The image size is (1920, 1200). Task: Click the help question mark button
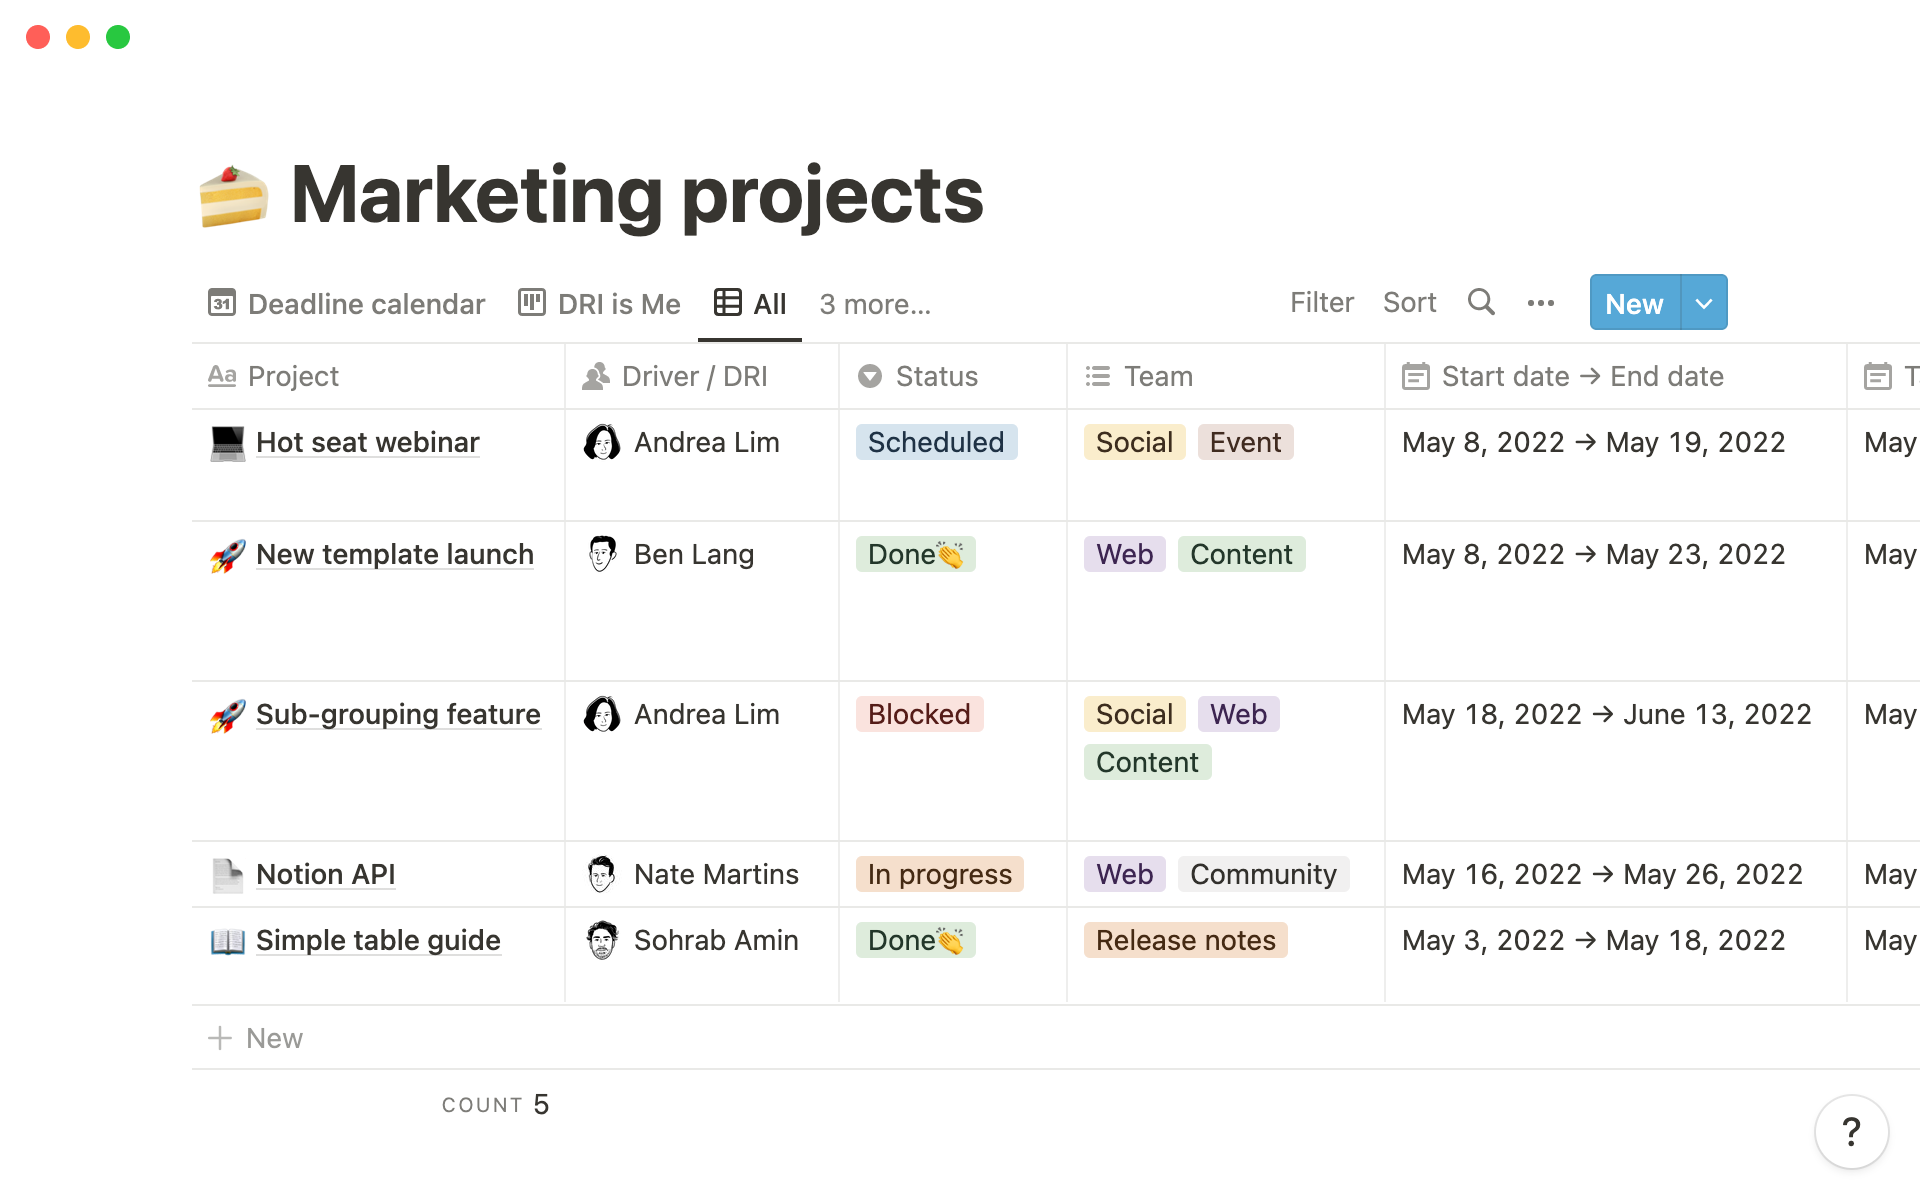[x=1851, y=1132]
